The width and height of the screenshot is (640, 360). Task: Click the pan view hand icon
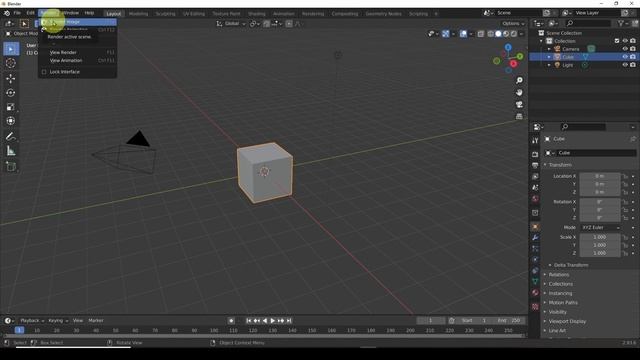[x=519, y=93]
